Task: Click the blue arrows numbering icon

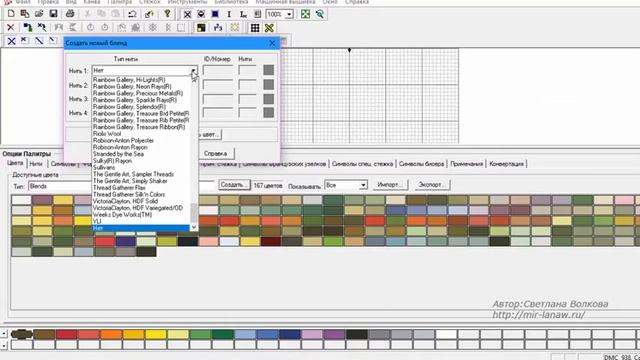Action: tap(218, 28)
